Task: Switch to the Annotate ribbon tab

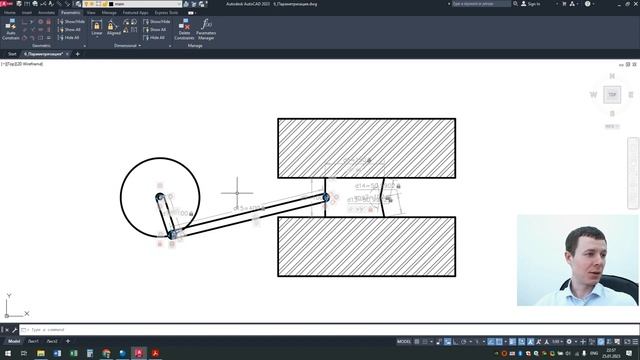Action: [47, 13]
